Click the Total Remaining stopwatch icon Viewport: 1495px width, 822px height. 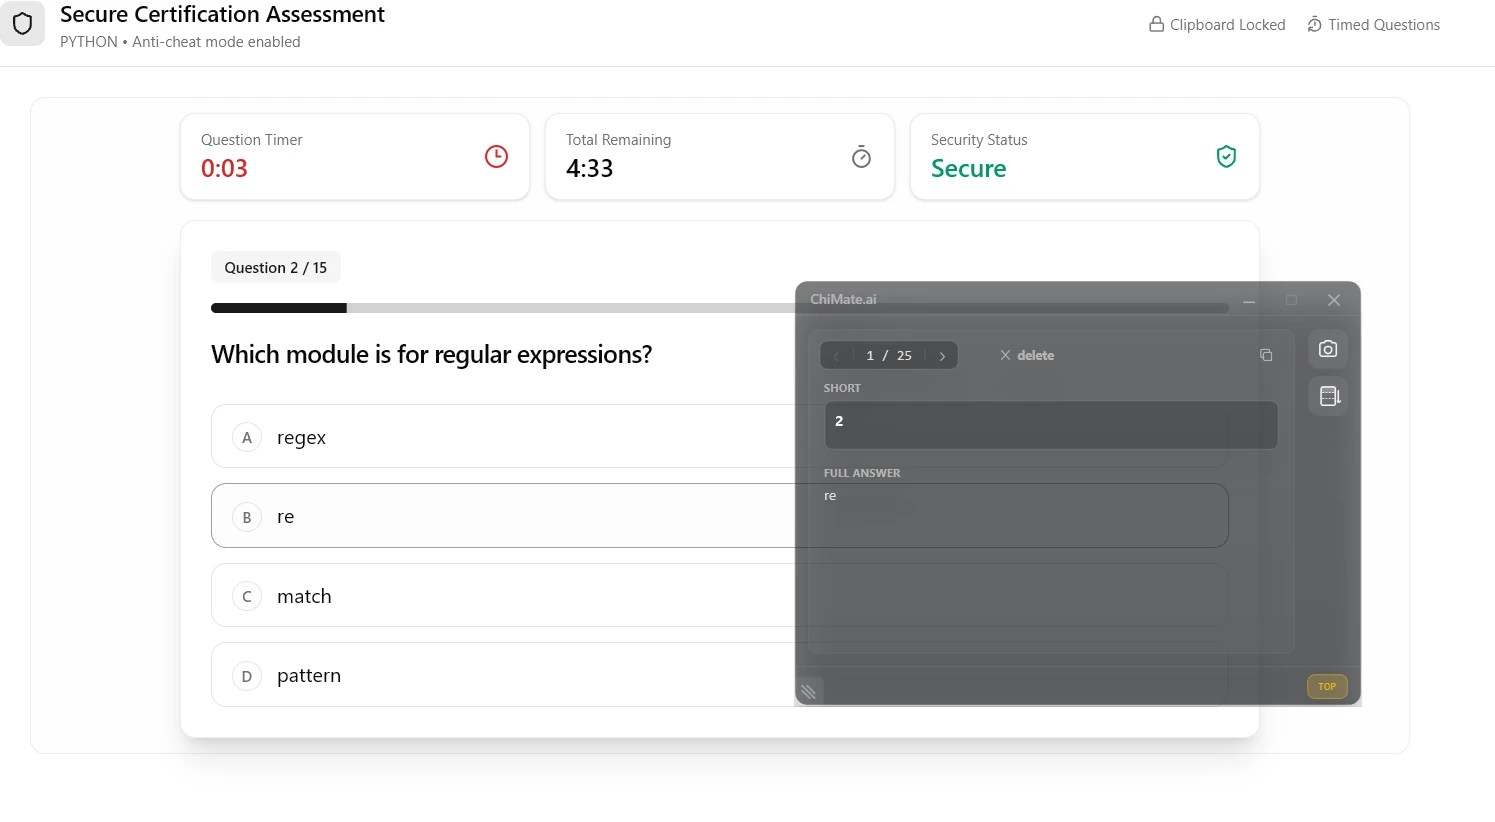[861, 156]
